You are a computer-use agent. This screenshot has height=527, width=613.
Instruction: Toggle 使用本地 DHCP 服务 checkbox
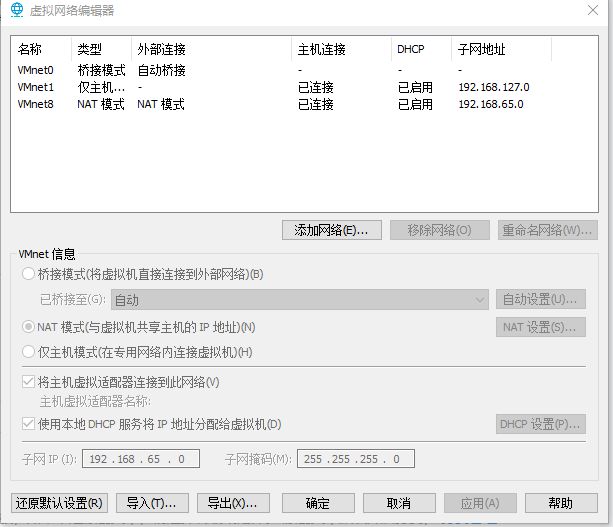28,424
